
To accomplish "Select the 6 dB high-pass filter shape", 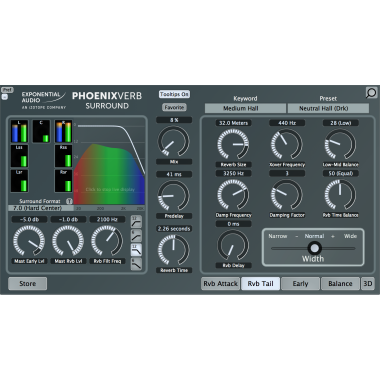I will coord(136,236).
